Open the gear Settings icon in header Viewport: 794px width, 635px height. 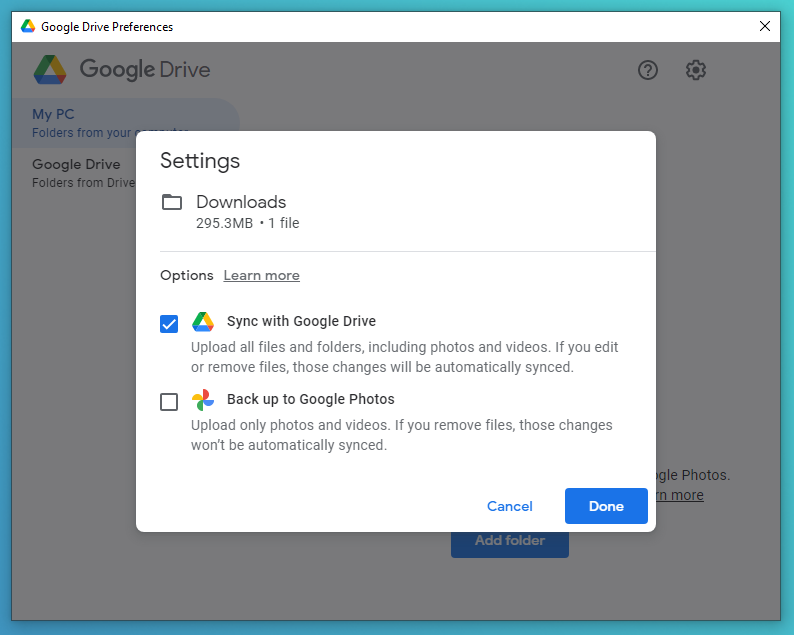[x=696, y=70]
